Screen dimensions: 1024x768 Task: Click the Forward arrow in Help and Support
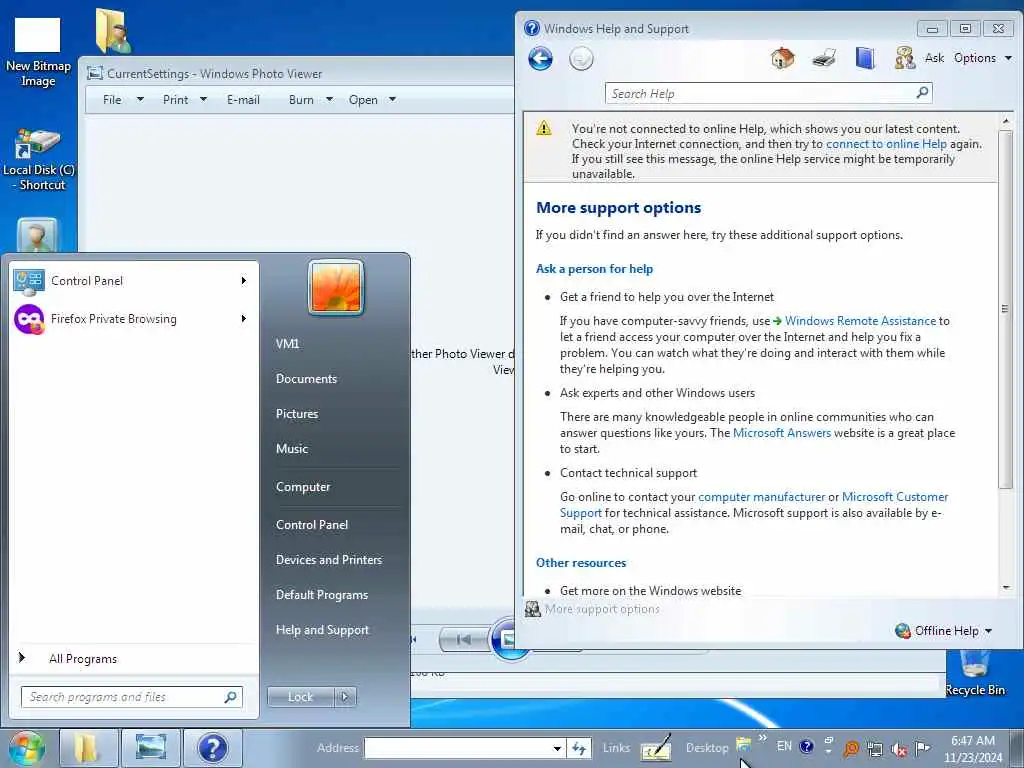(x=581, y=59)
